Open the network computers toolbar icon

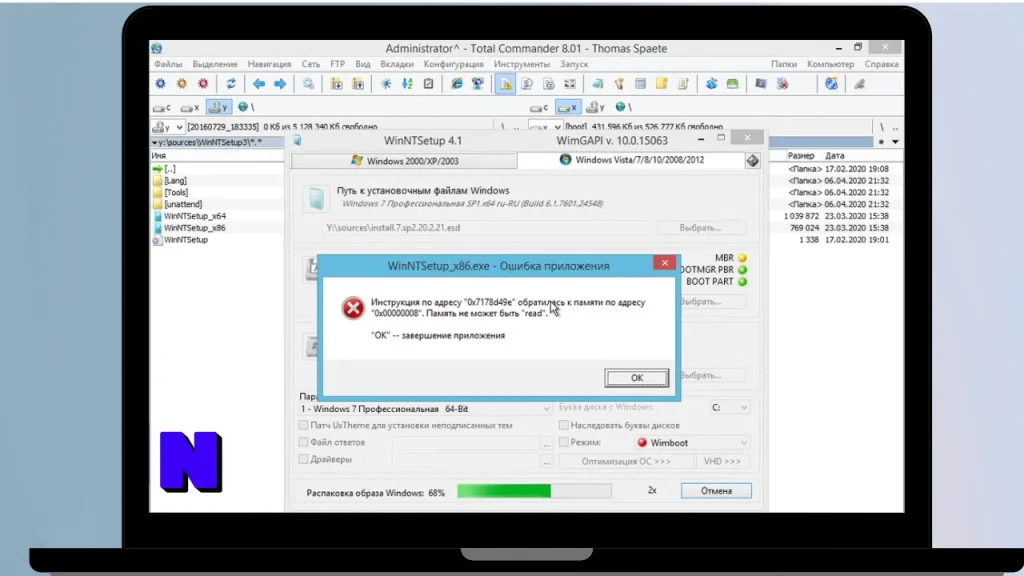478,84
